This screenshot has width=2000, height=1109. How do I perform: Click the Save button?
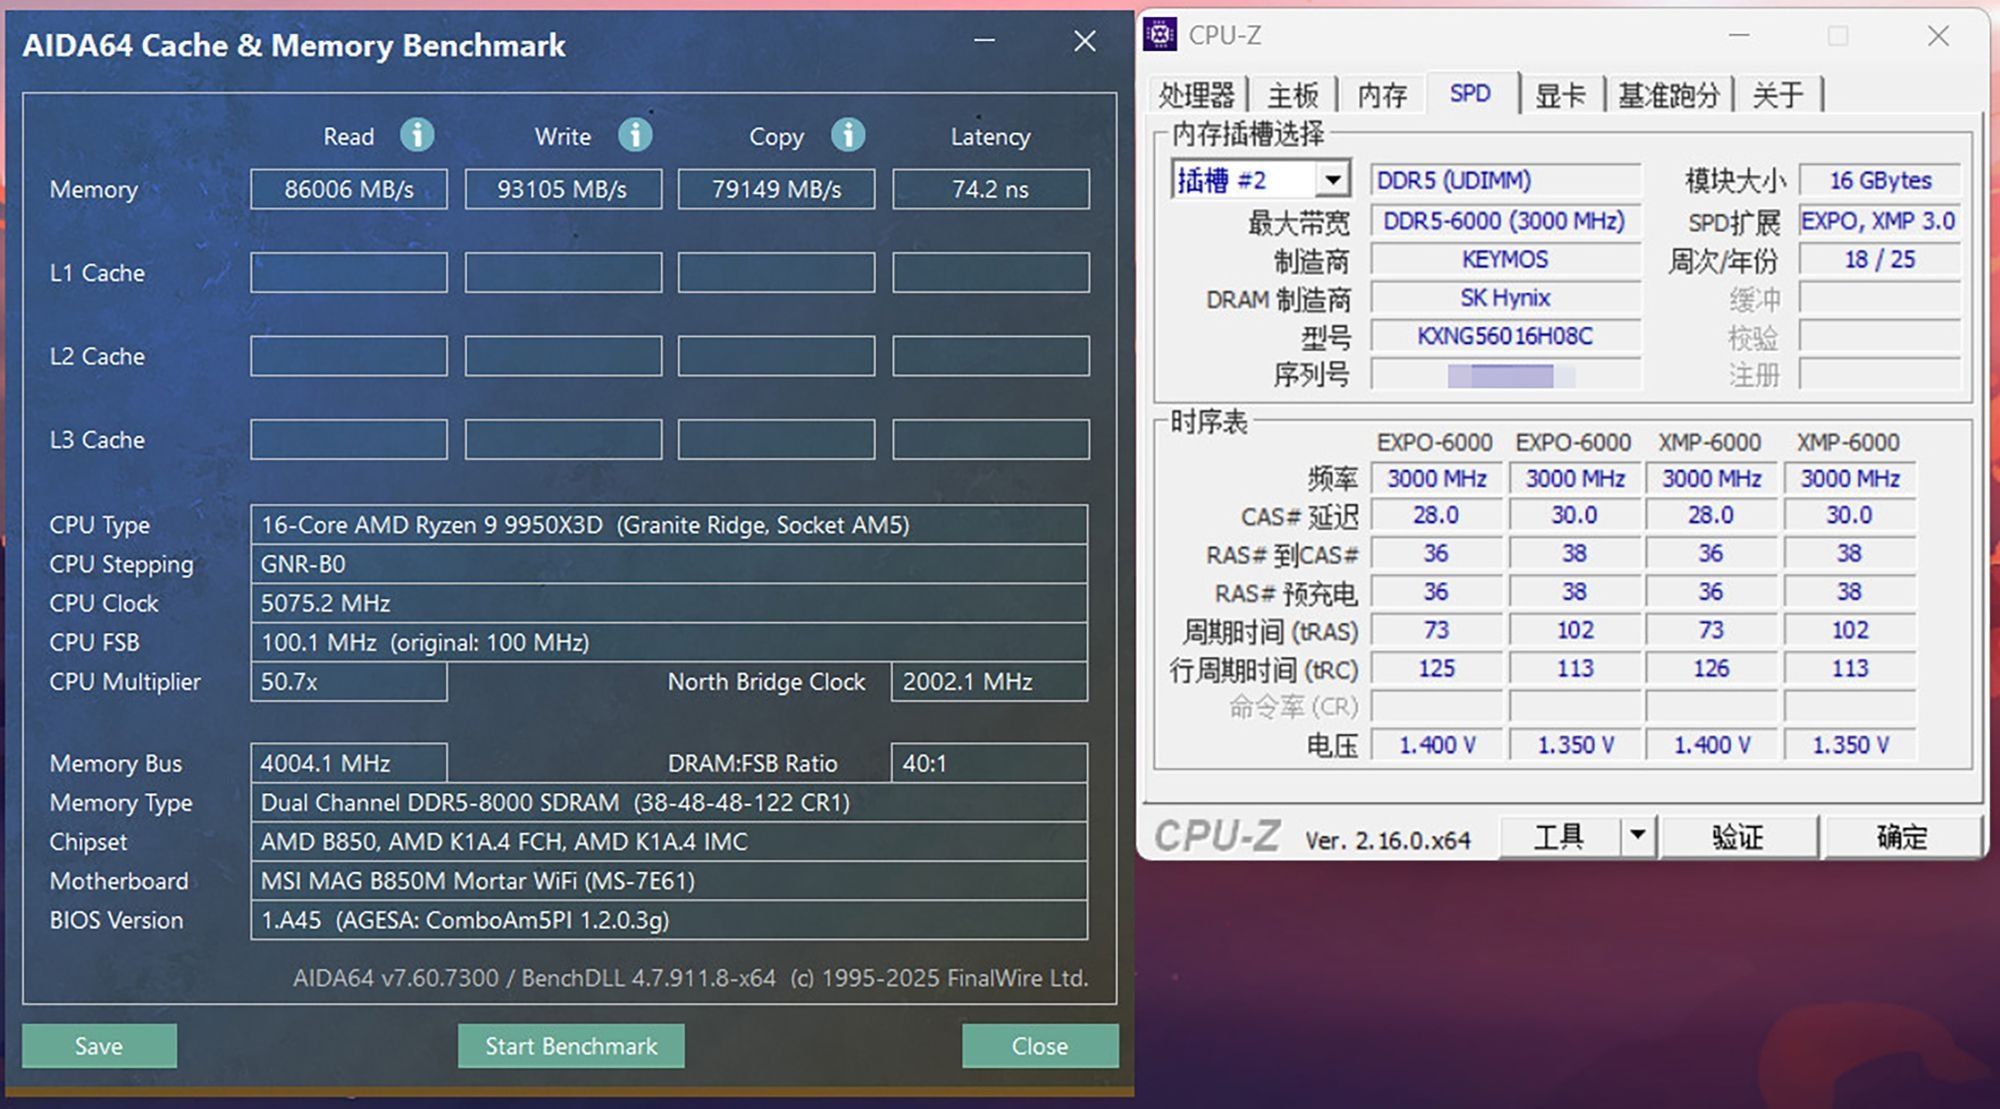tap(99, 1046)
